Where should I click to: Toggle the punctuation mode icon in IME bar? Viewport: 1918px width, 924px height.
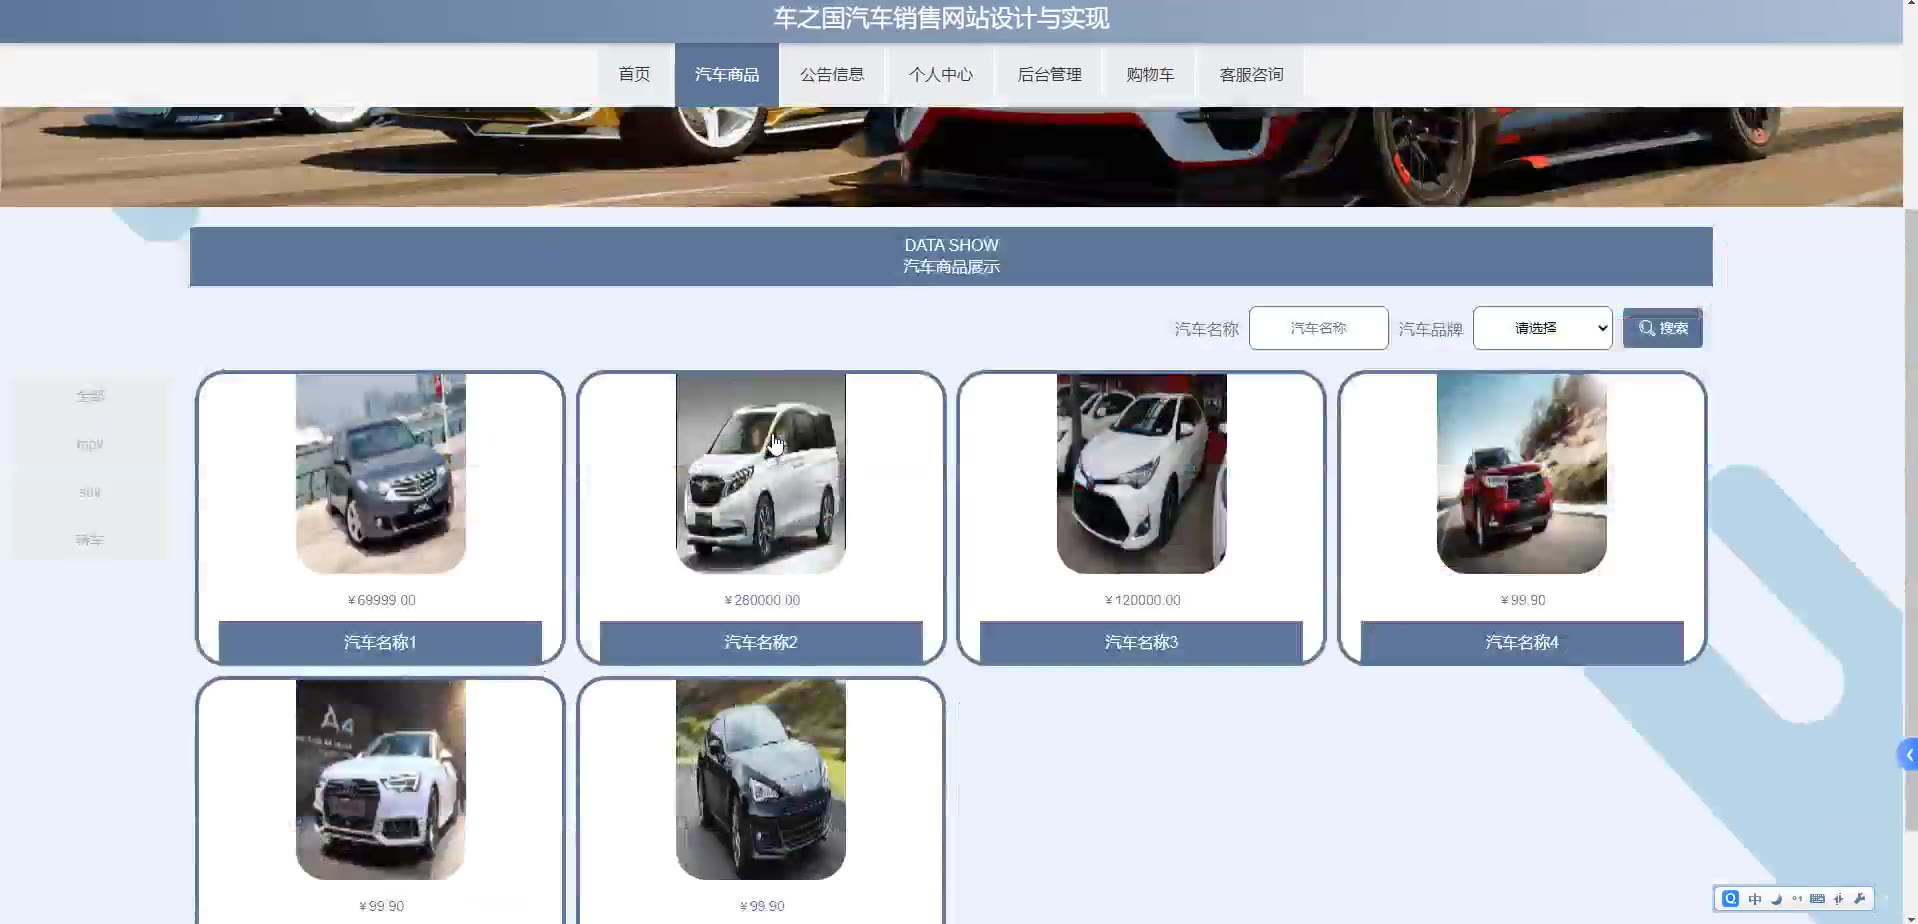click(x=1797, y=899)
